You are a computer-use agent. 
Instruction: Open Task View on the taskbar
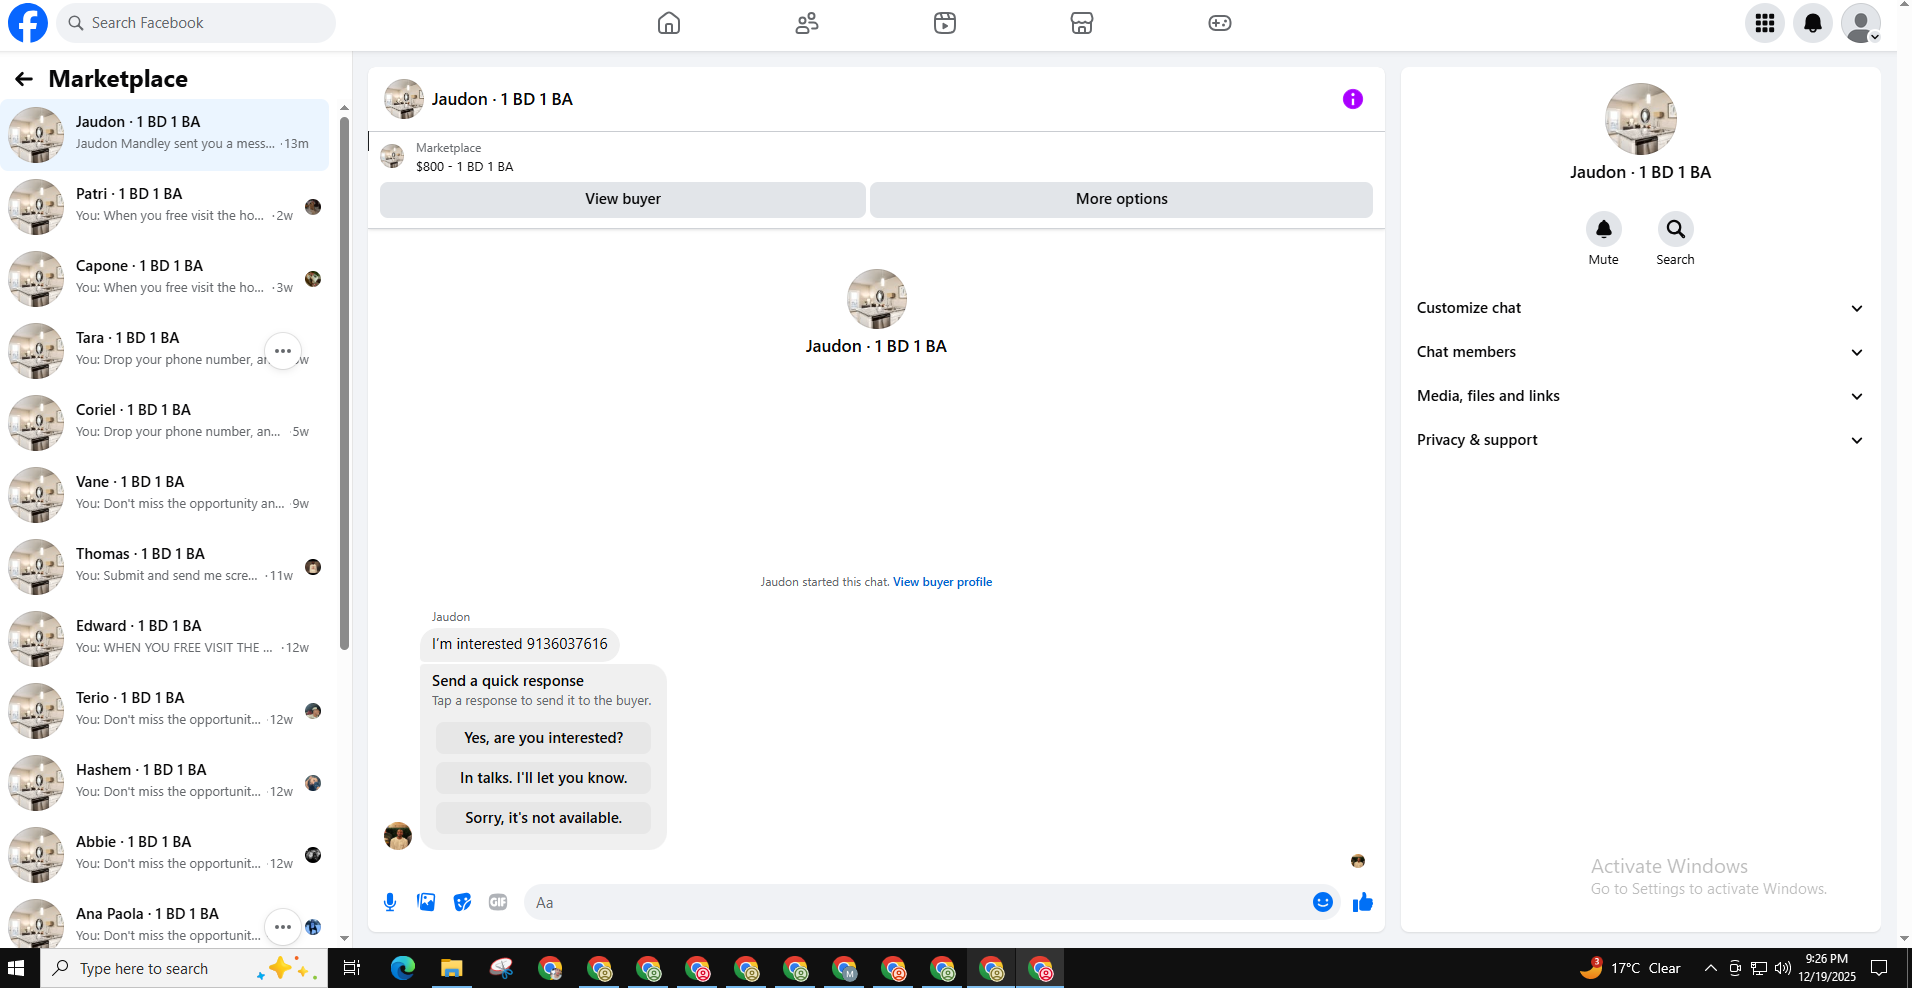352,968
